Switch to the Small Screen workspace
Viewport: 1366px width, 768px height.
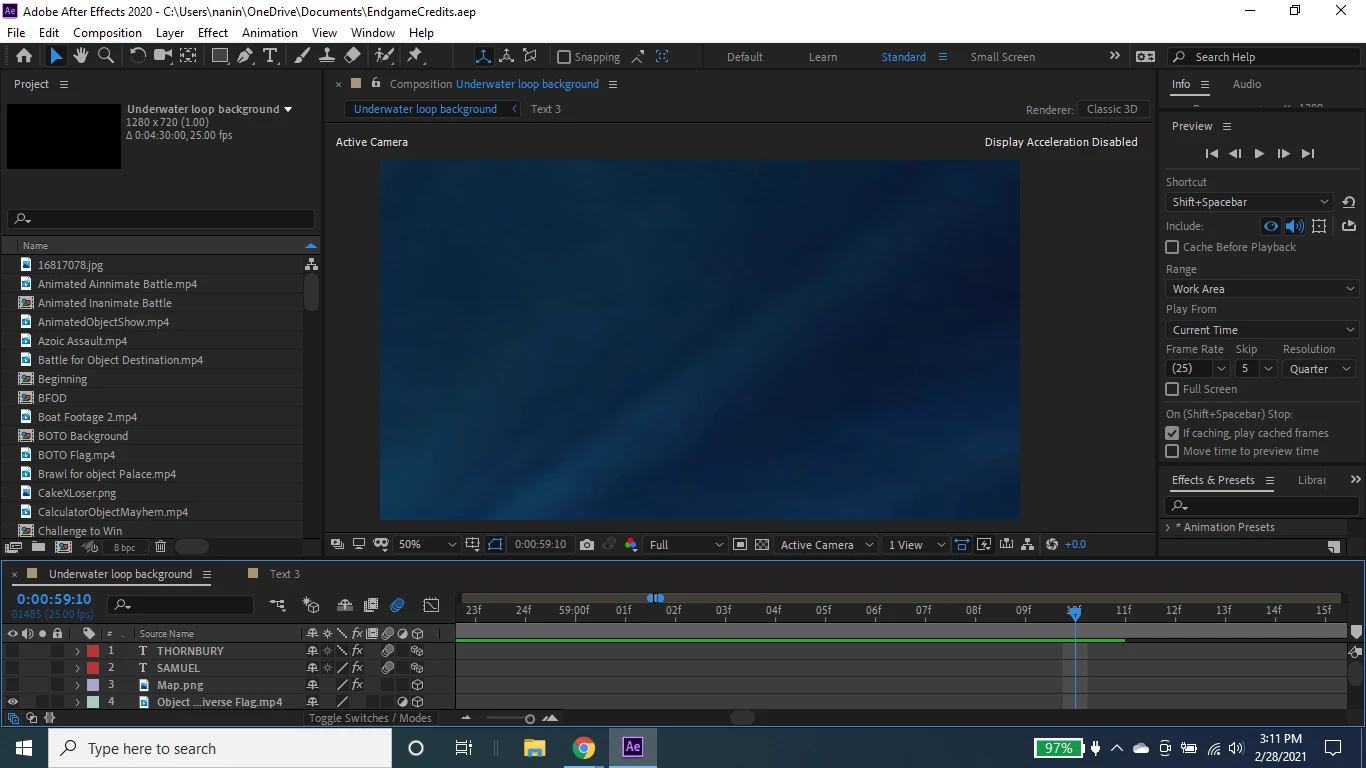pos(1003,57)
